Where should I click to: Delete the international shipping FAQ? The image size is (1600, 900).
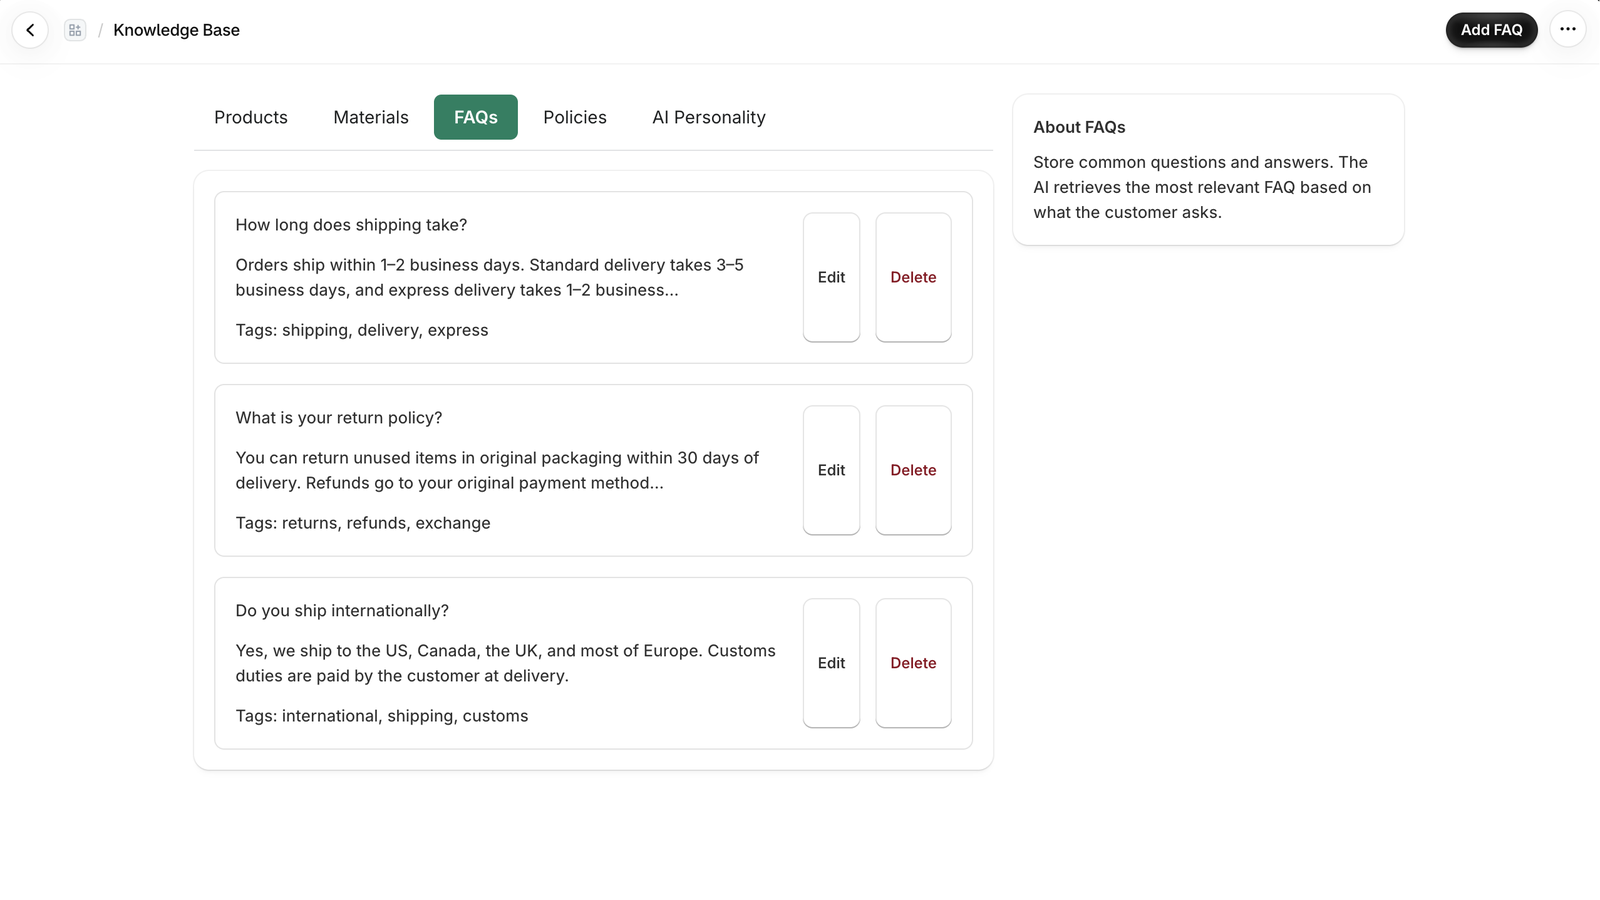pos(913,663)
